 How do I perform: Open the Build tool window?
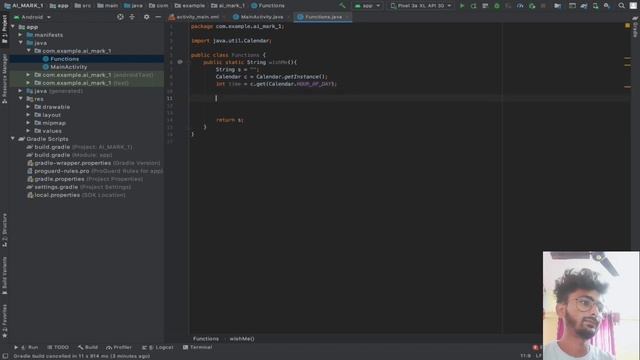click(x=88, y=347)
